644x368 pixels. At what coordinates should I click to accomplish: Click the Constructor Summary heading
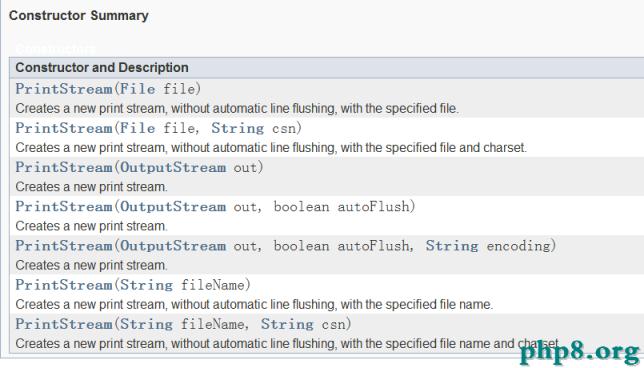point(78,16)
